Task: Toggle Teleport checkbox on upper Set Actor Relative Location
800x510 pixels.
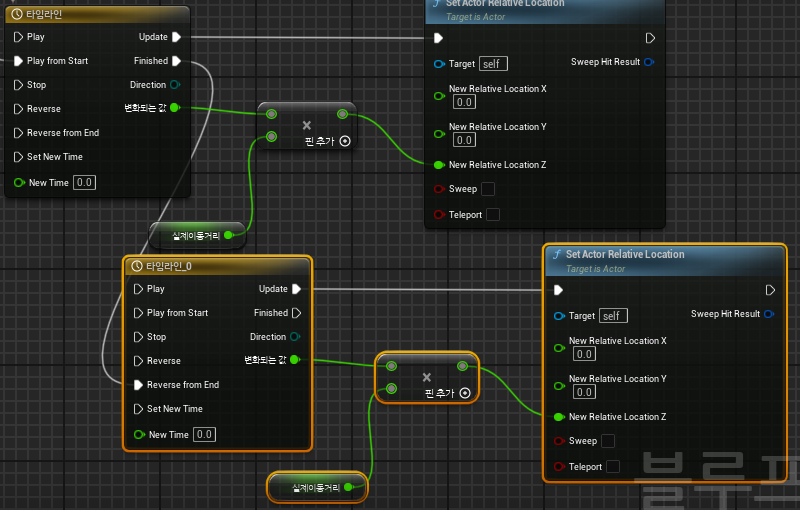Action: (493, 215)
